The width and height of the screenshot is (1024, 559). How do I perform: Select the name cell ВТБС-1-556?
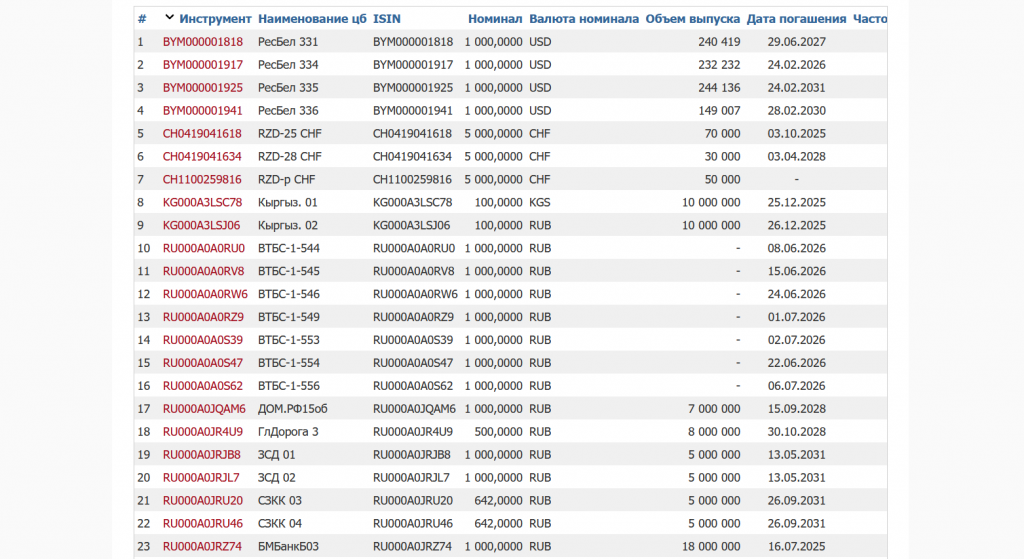pyautogui.click(x=289, y=385)
